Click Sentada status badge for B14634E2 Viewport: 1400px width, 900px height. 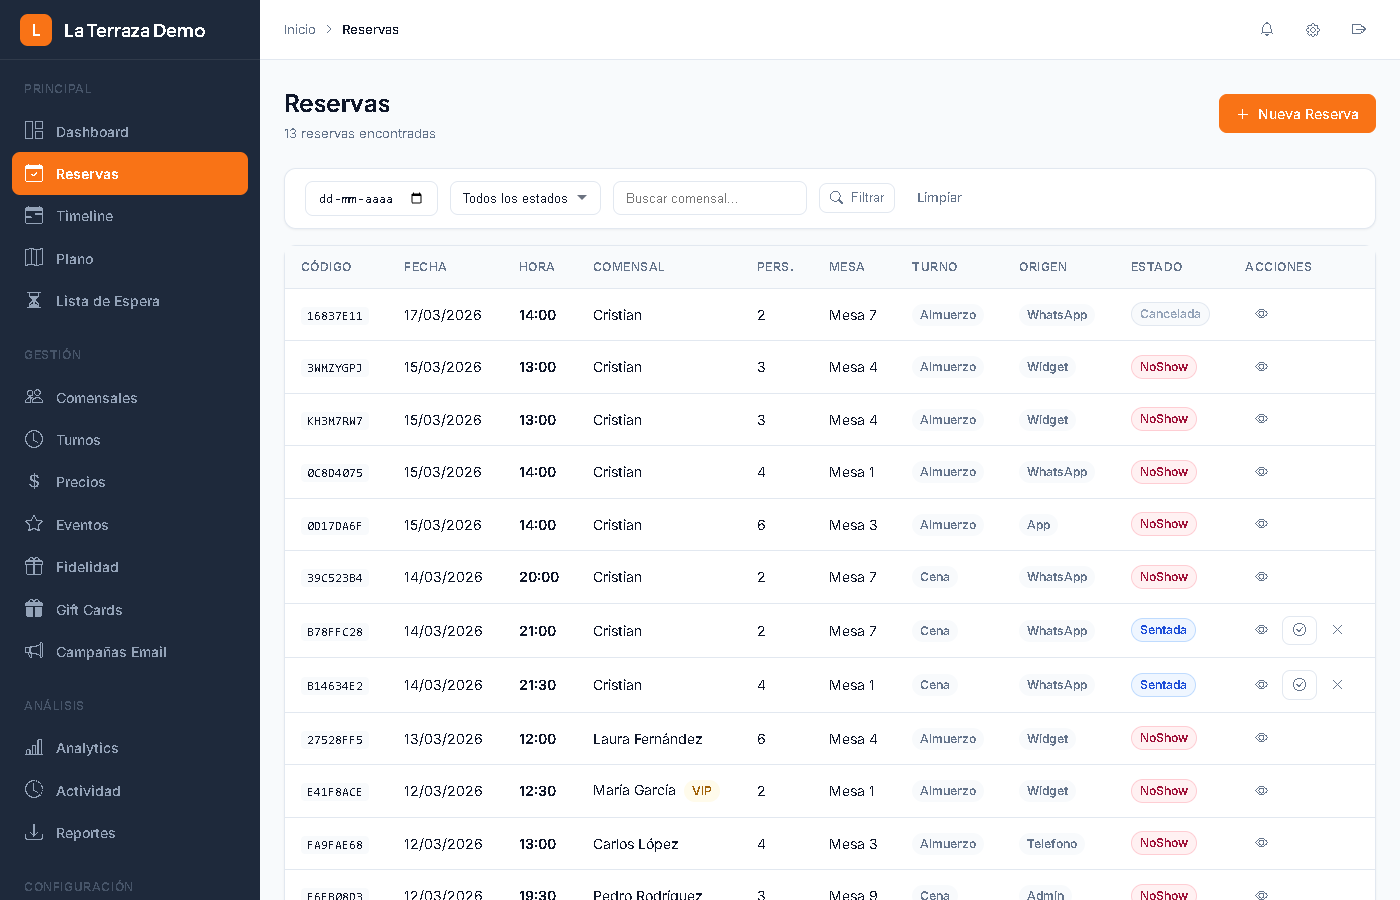pyautogui.click(x=1163, y=685)
